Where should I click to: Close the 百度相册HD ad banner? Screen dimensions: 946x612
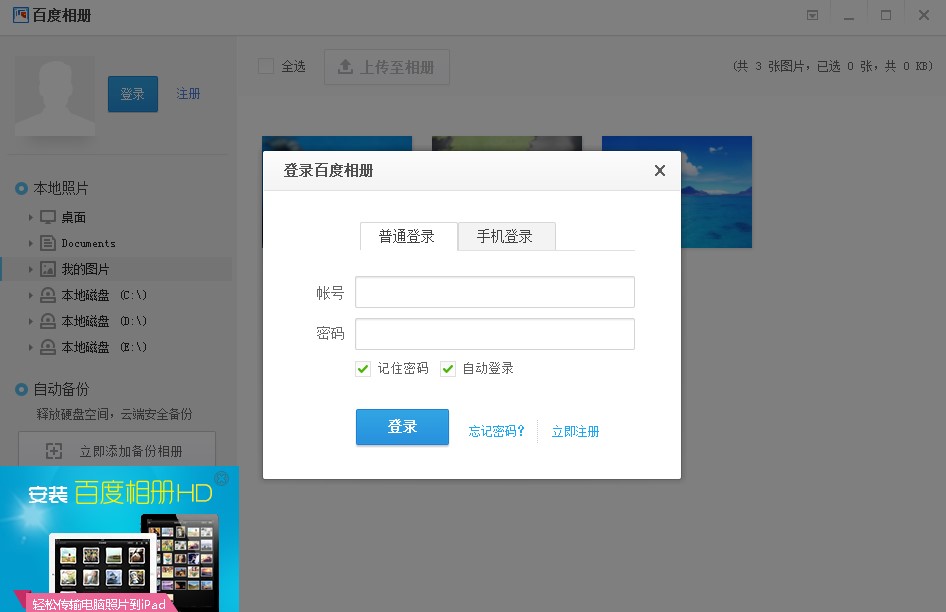click(222, 479)
